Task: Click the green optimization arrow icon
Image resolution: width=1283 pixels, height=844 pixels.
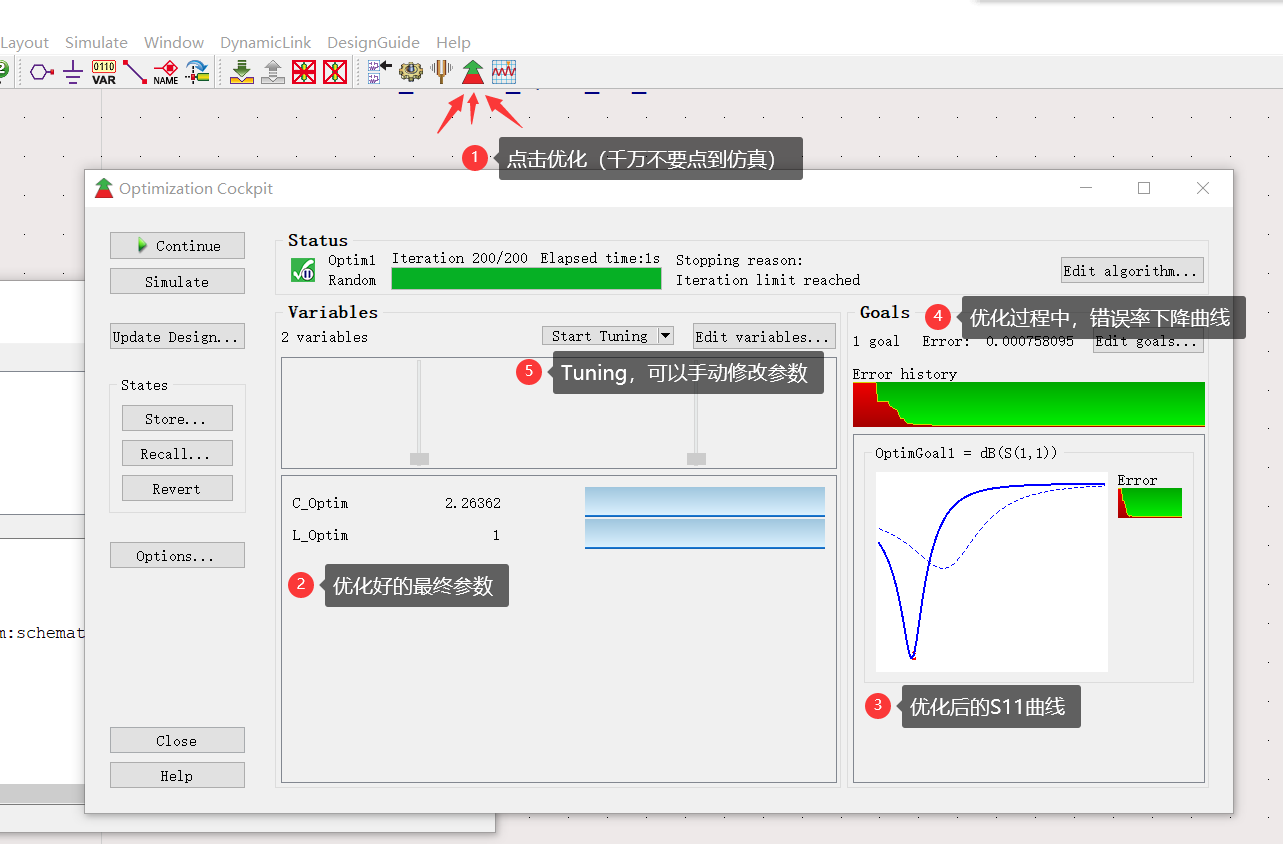Action: click(x=472, y=71)
